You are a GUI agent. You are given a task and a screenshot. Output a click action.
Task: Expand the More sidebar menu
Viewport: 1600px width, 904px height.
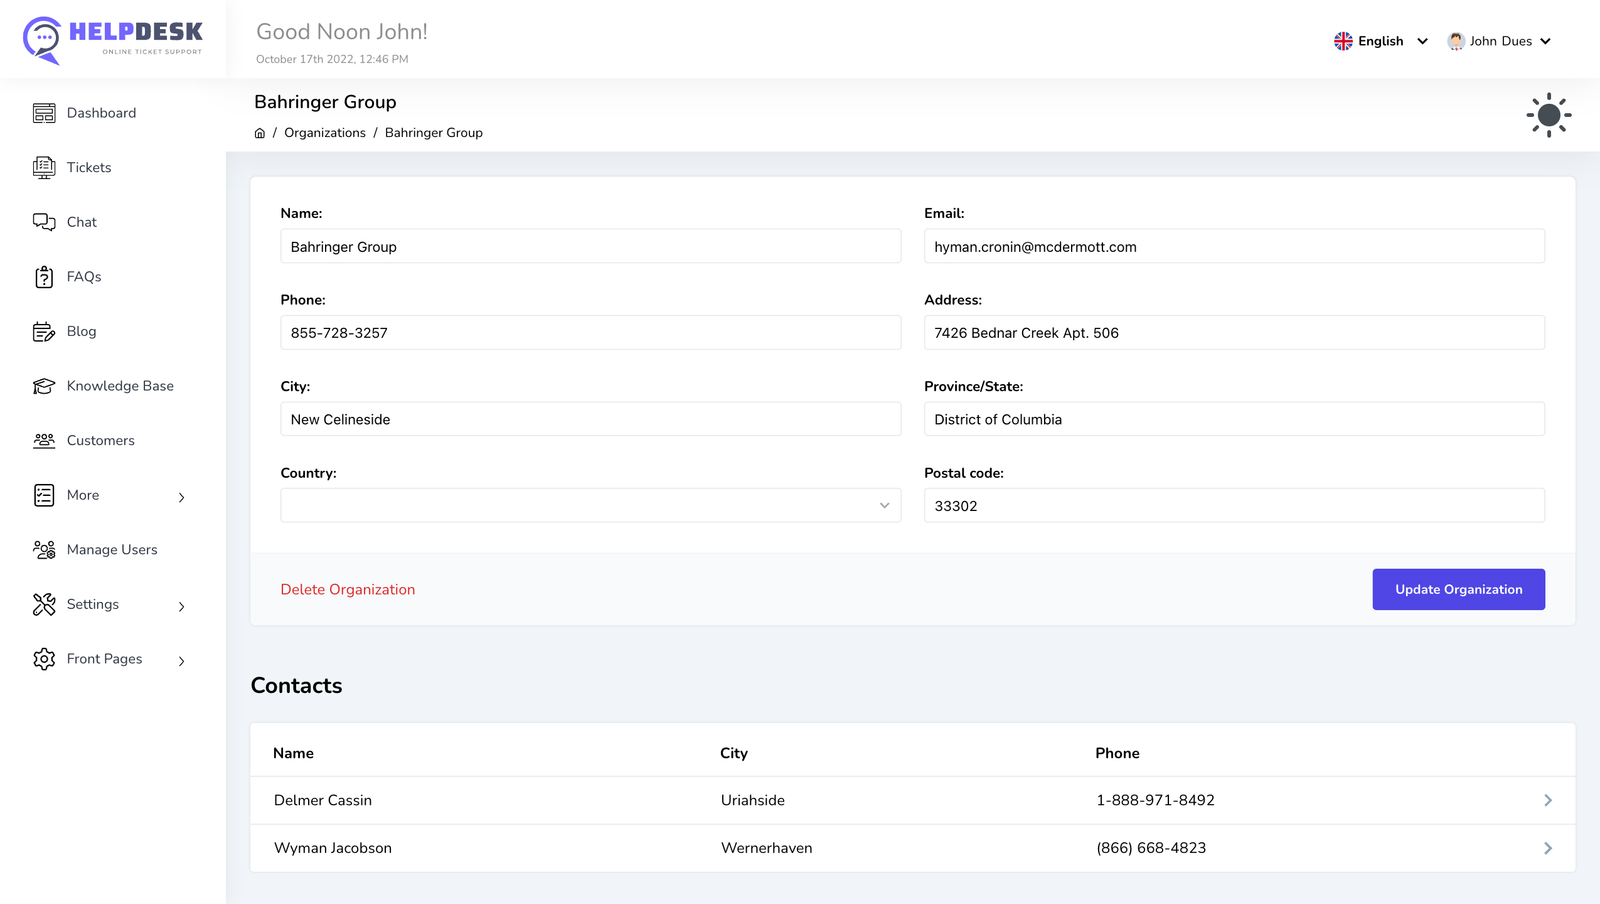click(x=181, y=497)
